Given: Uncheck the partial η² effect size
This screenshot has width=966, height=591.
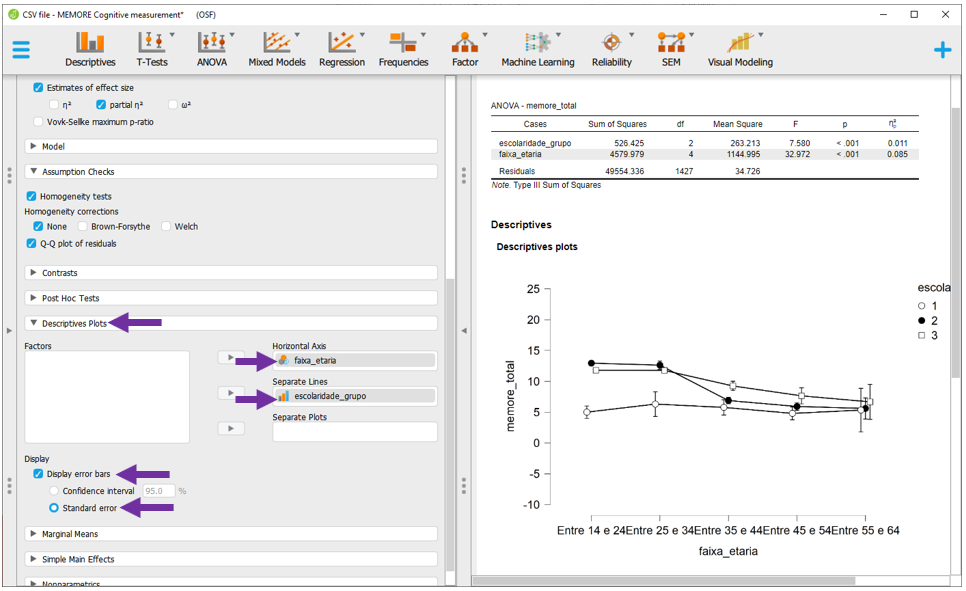Looking at the screenshot, I should click(101, 105).
